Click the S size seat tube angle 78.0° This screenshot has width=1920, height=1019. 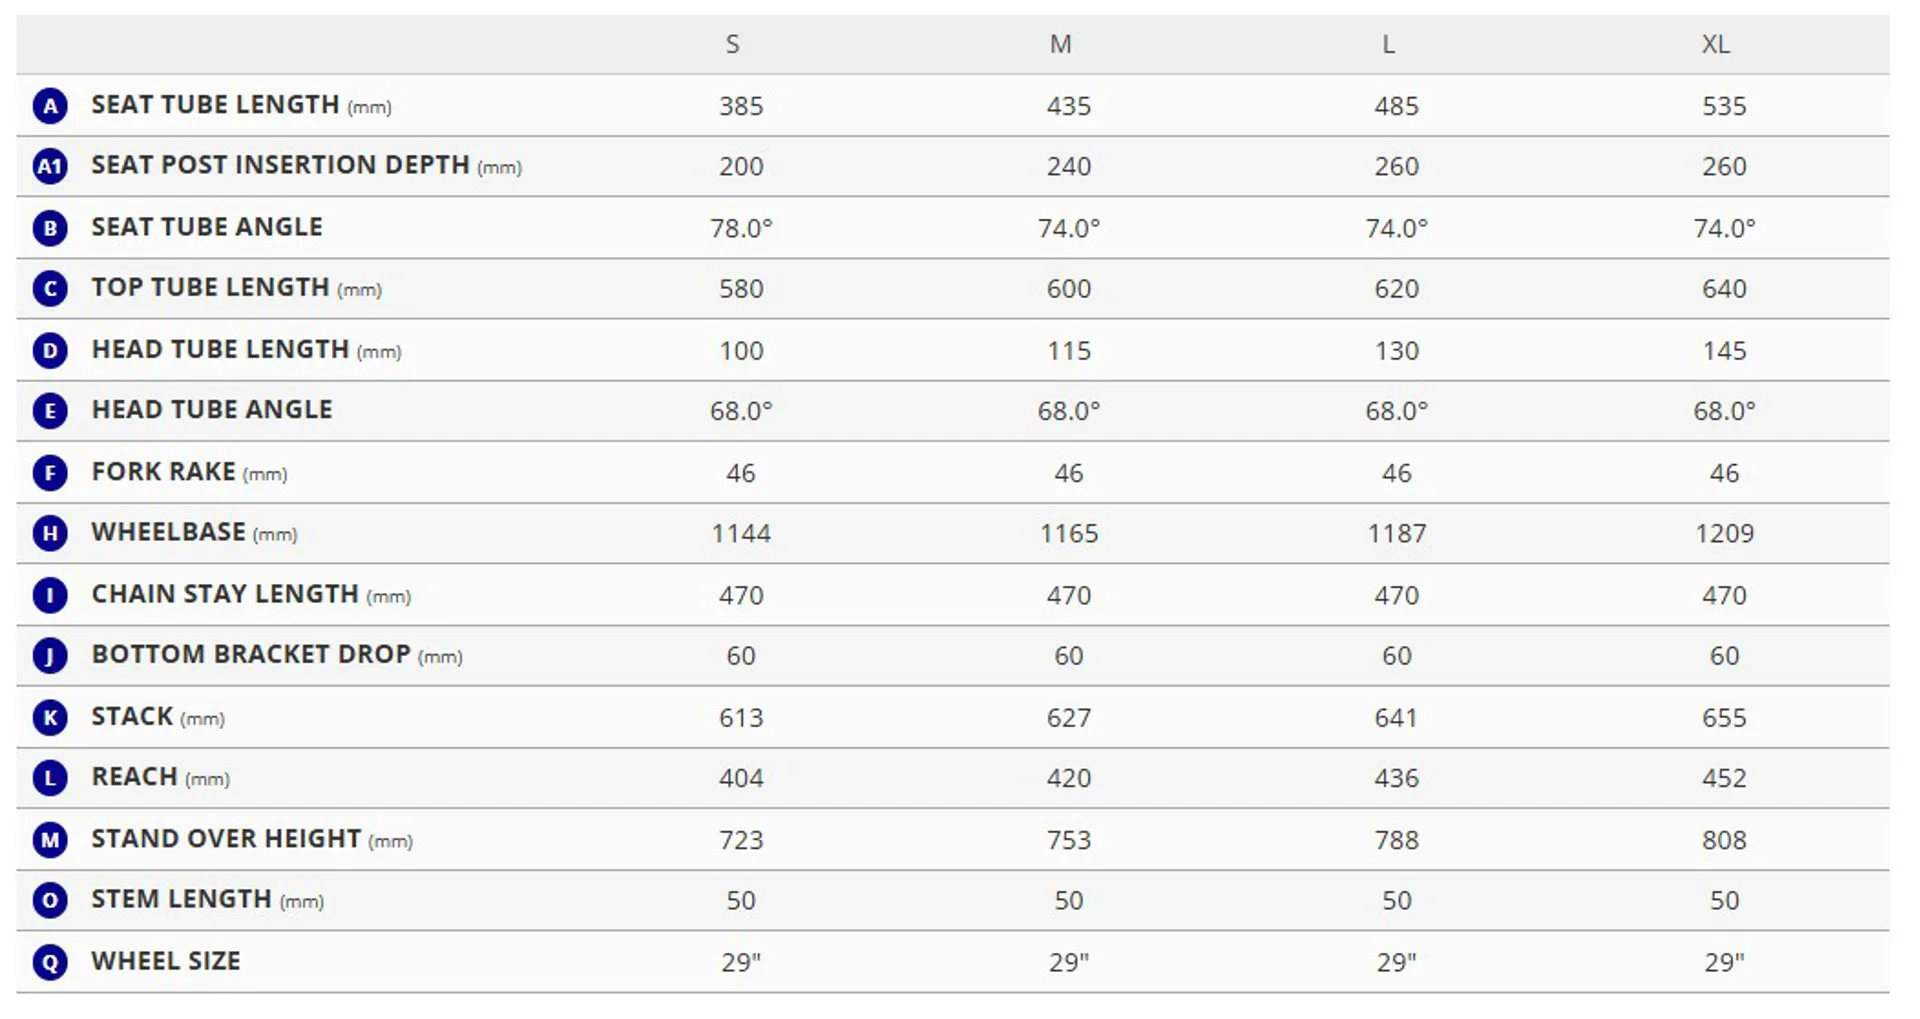[741, 228]
